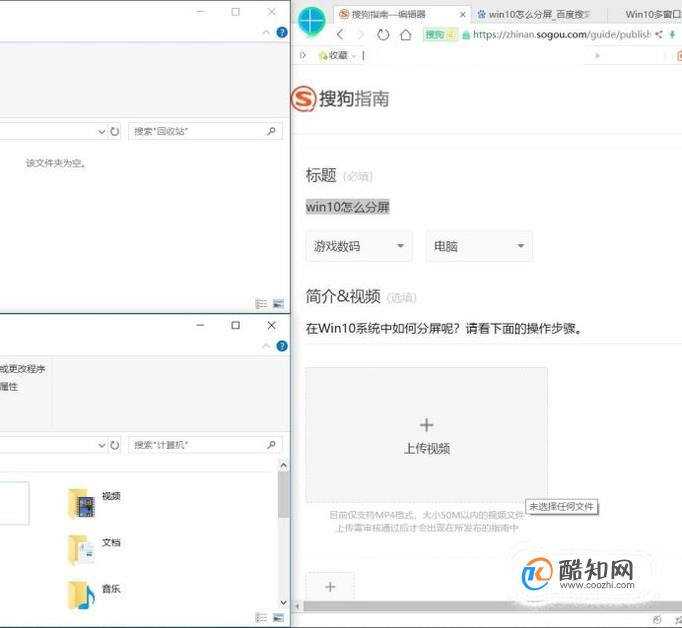Click the Sogou browser logo icon
Screen dimensions: 682x628
pyautogui.click(x=311, y=22)
